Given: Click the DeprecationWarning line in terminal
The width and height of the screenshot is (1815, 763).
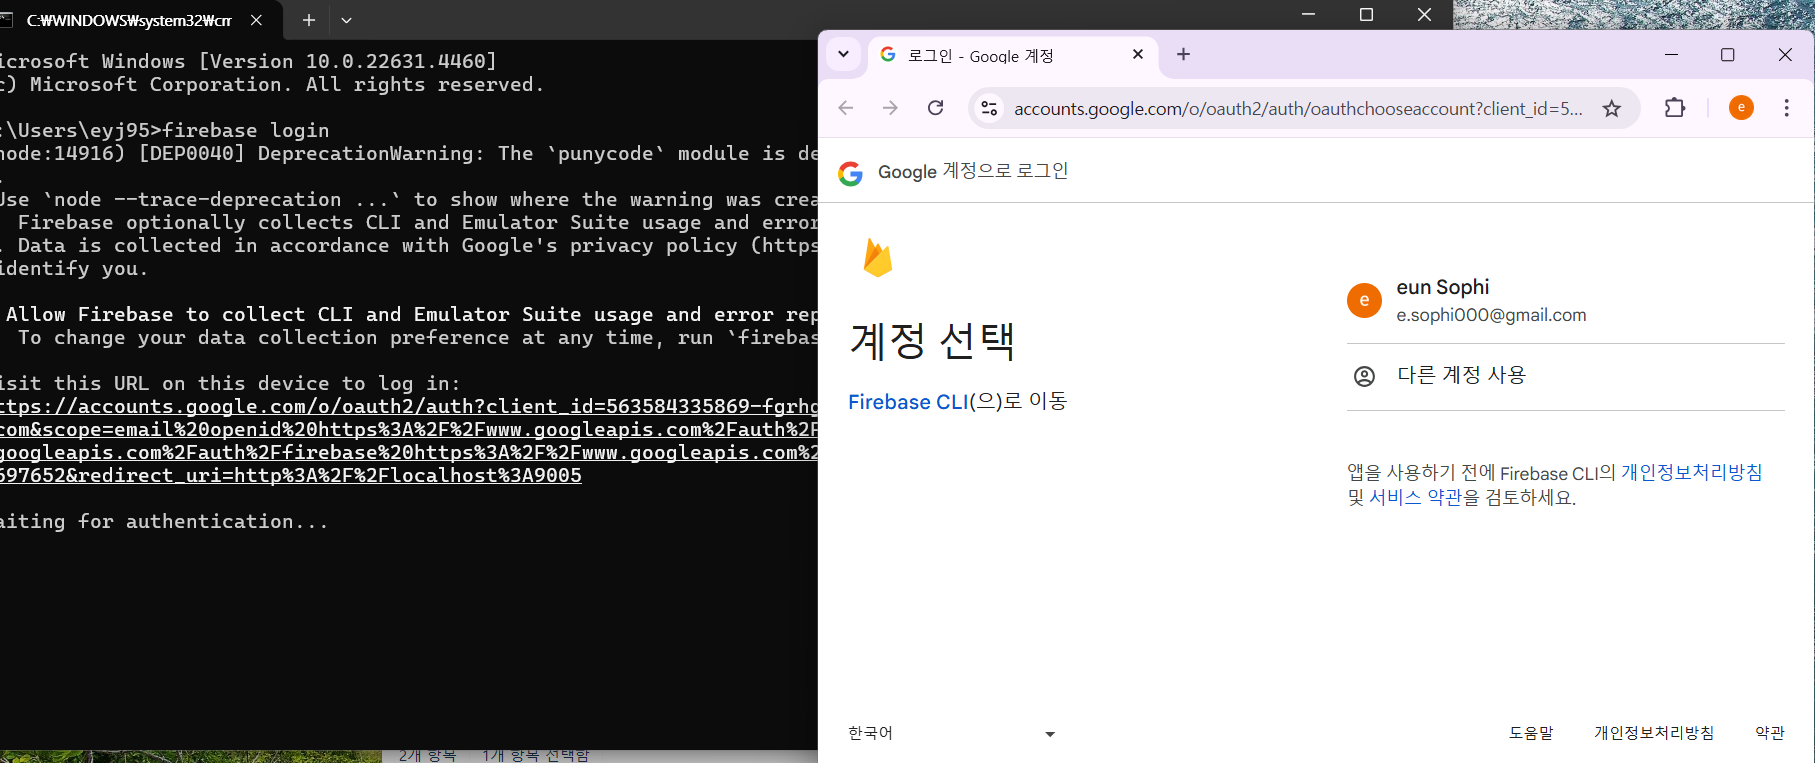Looking at the screenshot, I should point(409,153).
